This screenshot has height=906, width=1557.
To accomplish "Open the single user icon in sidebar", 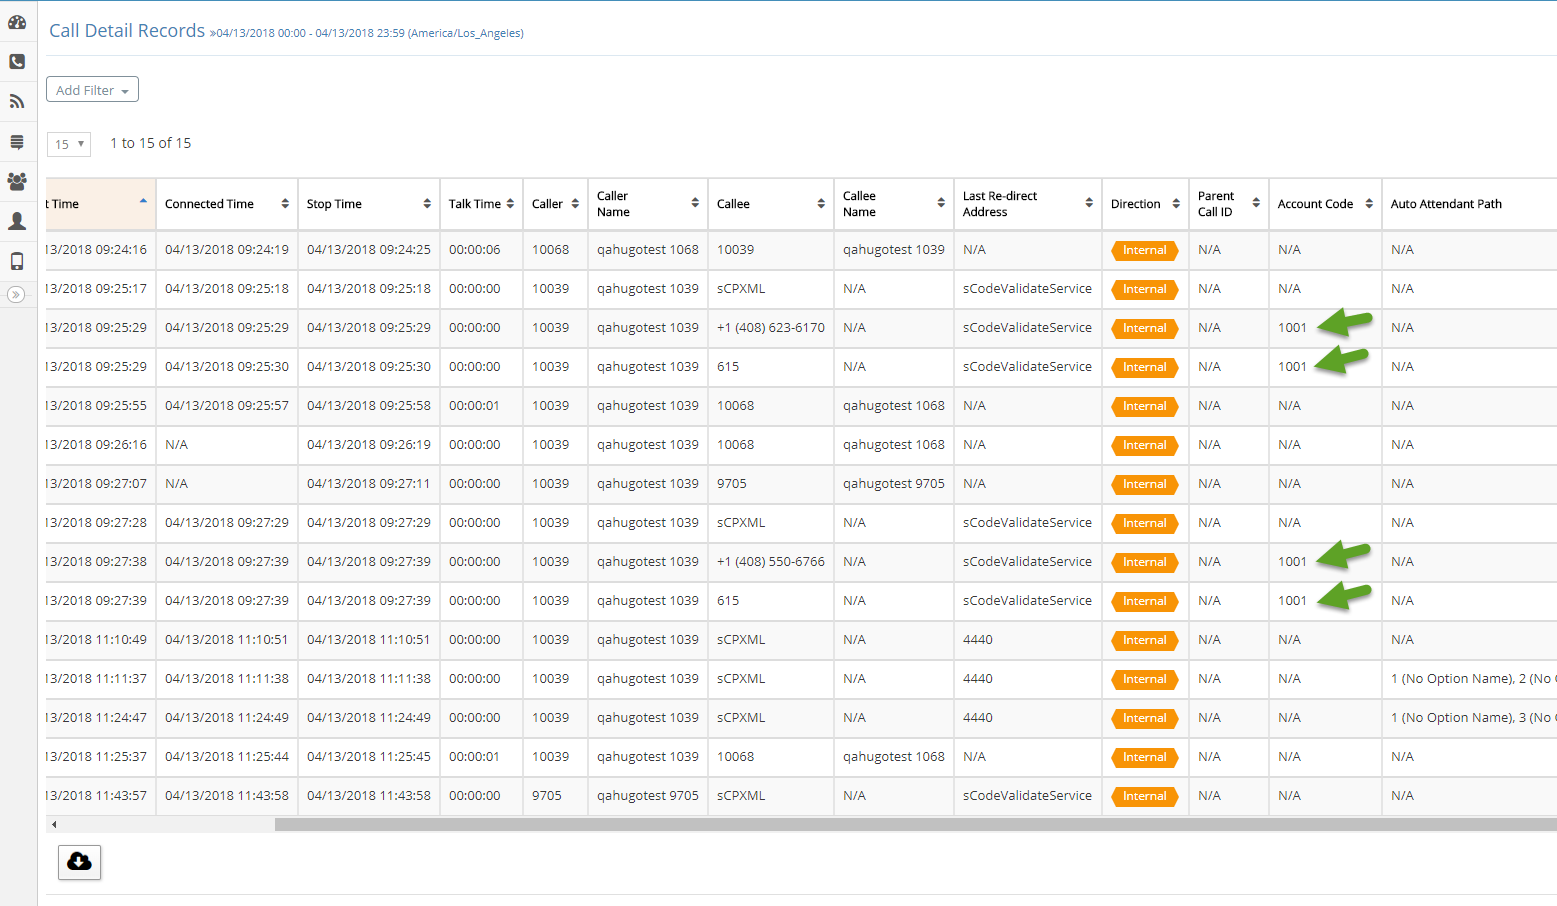I will 17,221.
